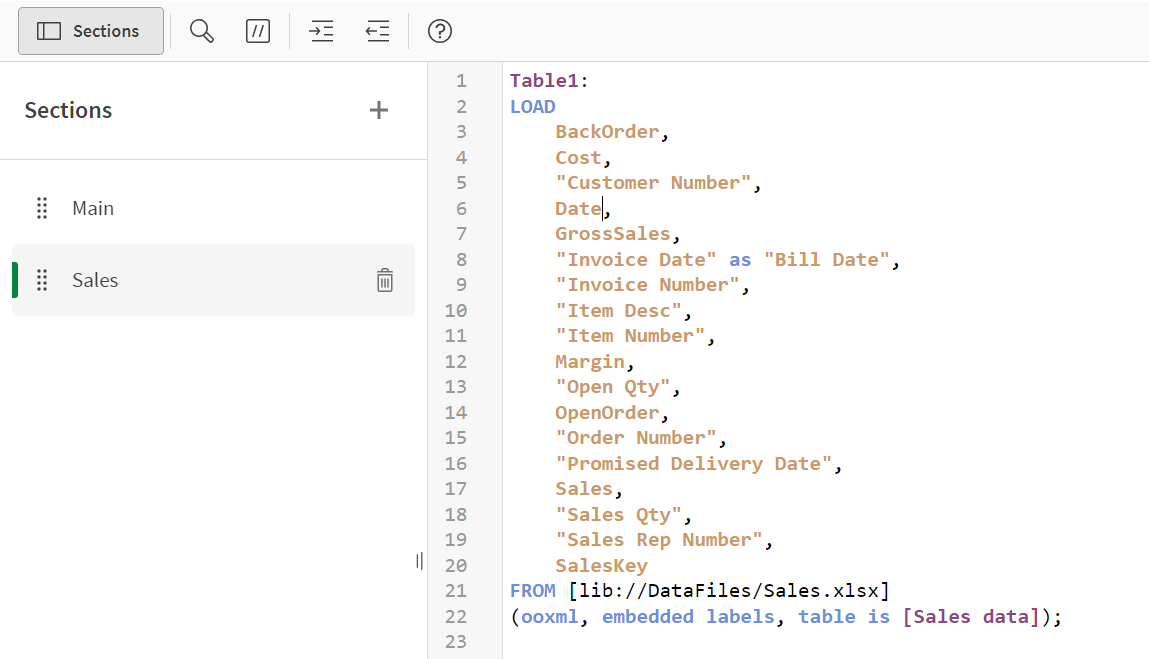The image size is (1149, 659).
Task: Click the OpenOrder field name
Action: tap(607, 413)
